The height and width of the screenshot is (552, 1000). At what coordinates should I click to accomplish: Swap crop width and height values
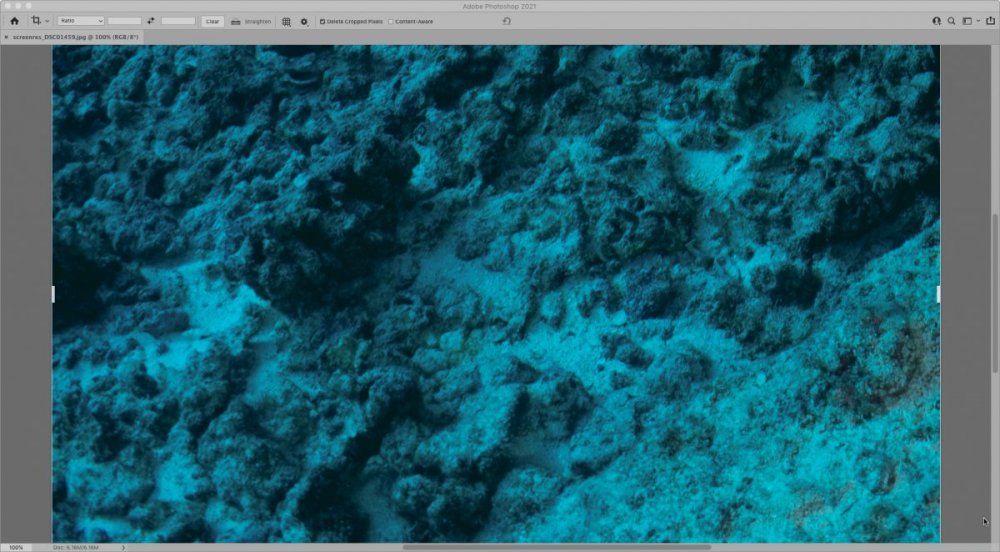151,21
